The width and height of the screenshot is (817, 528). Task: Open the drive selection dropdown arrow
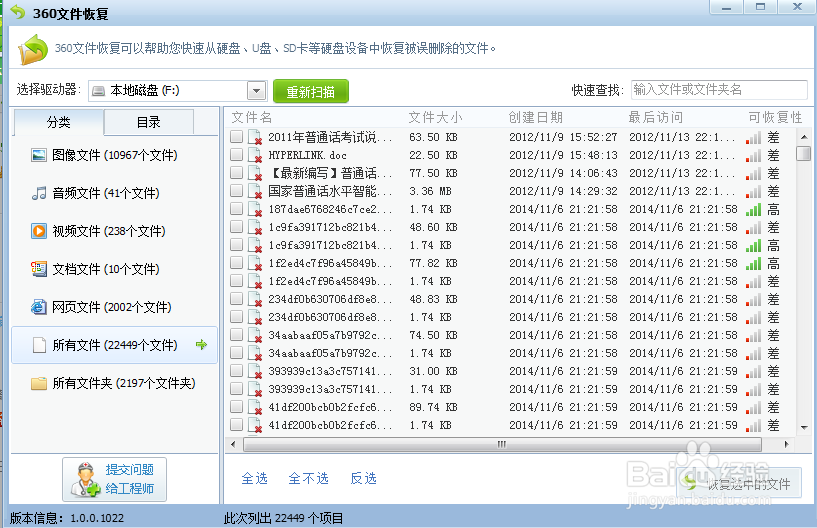coord(256,91)
